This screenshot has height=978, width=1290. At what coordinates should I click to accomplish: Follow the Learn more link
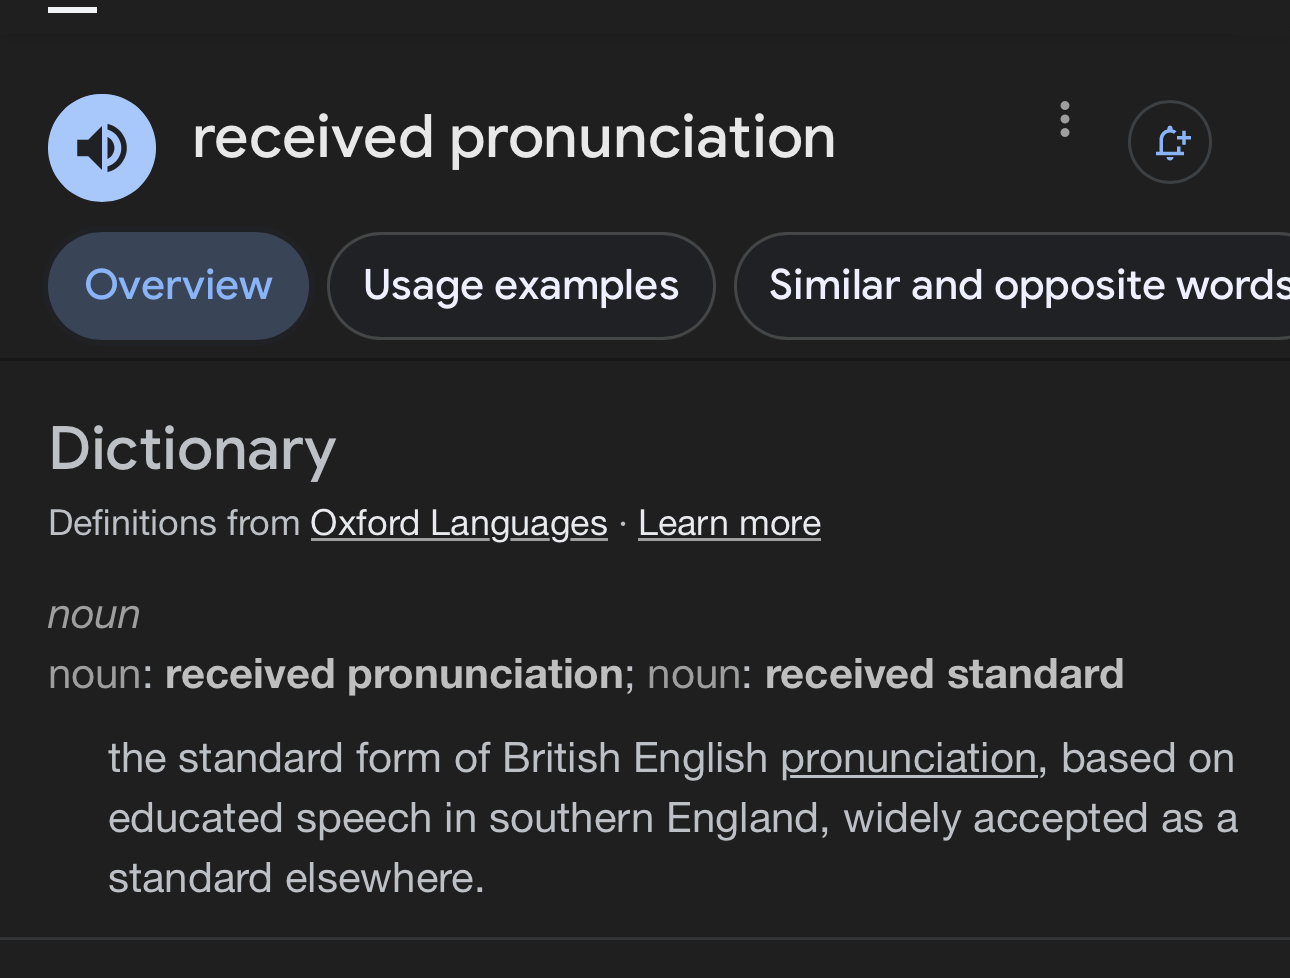coord(729,523)
